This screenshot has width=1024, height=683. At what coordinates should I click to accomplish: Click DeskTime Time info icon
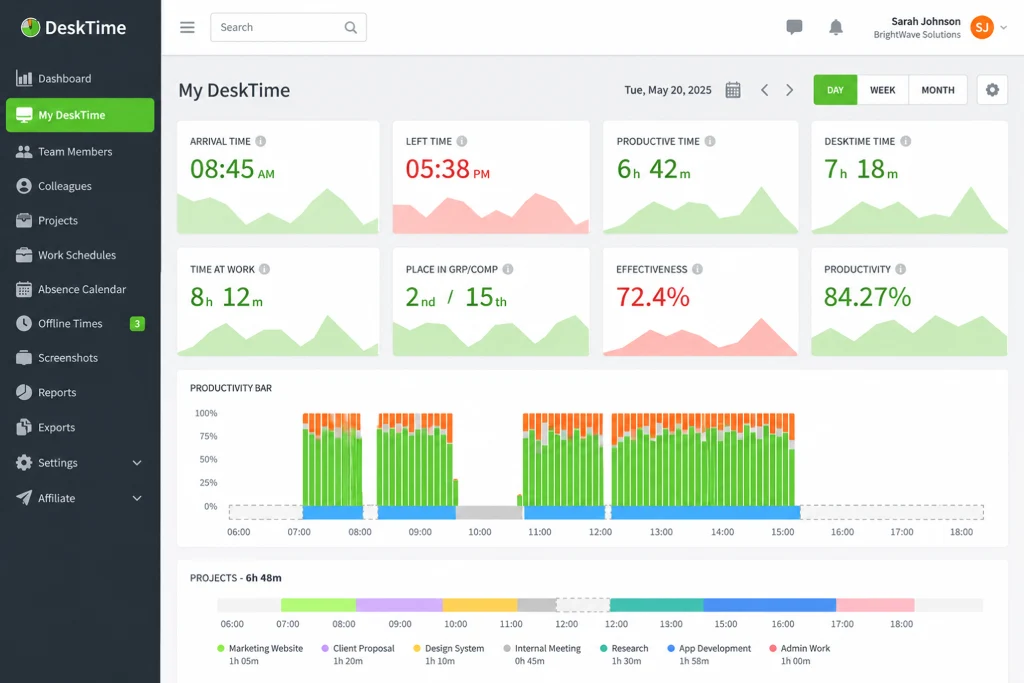tap(906, 141)
